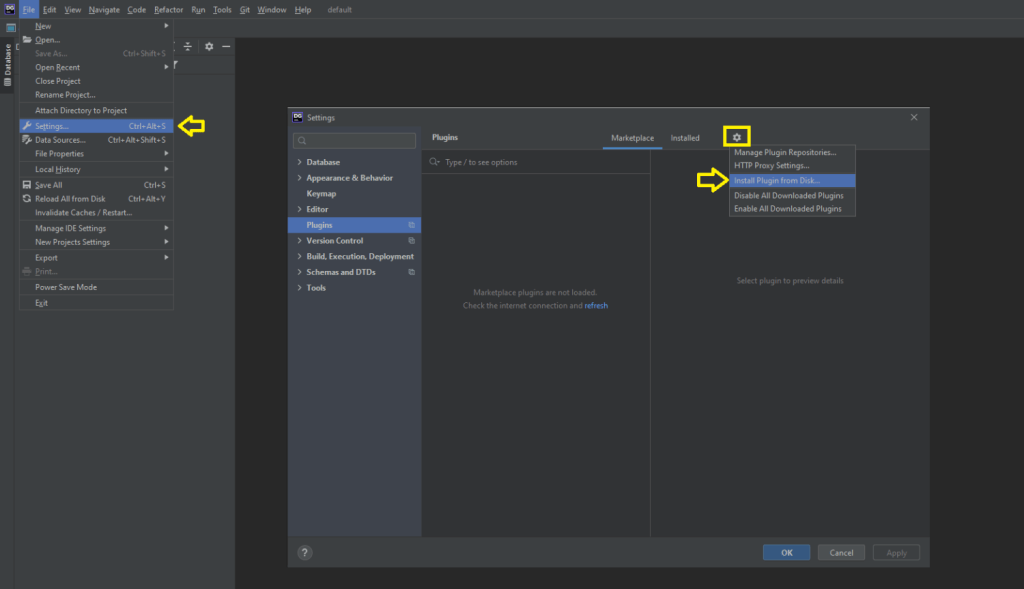Hide the tool window using the minus icon
Viewport: 1024px width, 589px height.
pos(226,46)
